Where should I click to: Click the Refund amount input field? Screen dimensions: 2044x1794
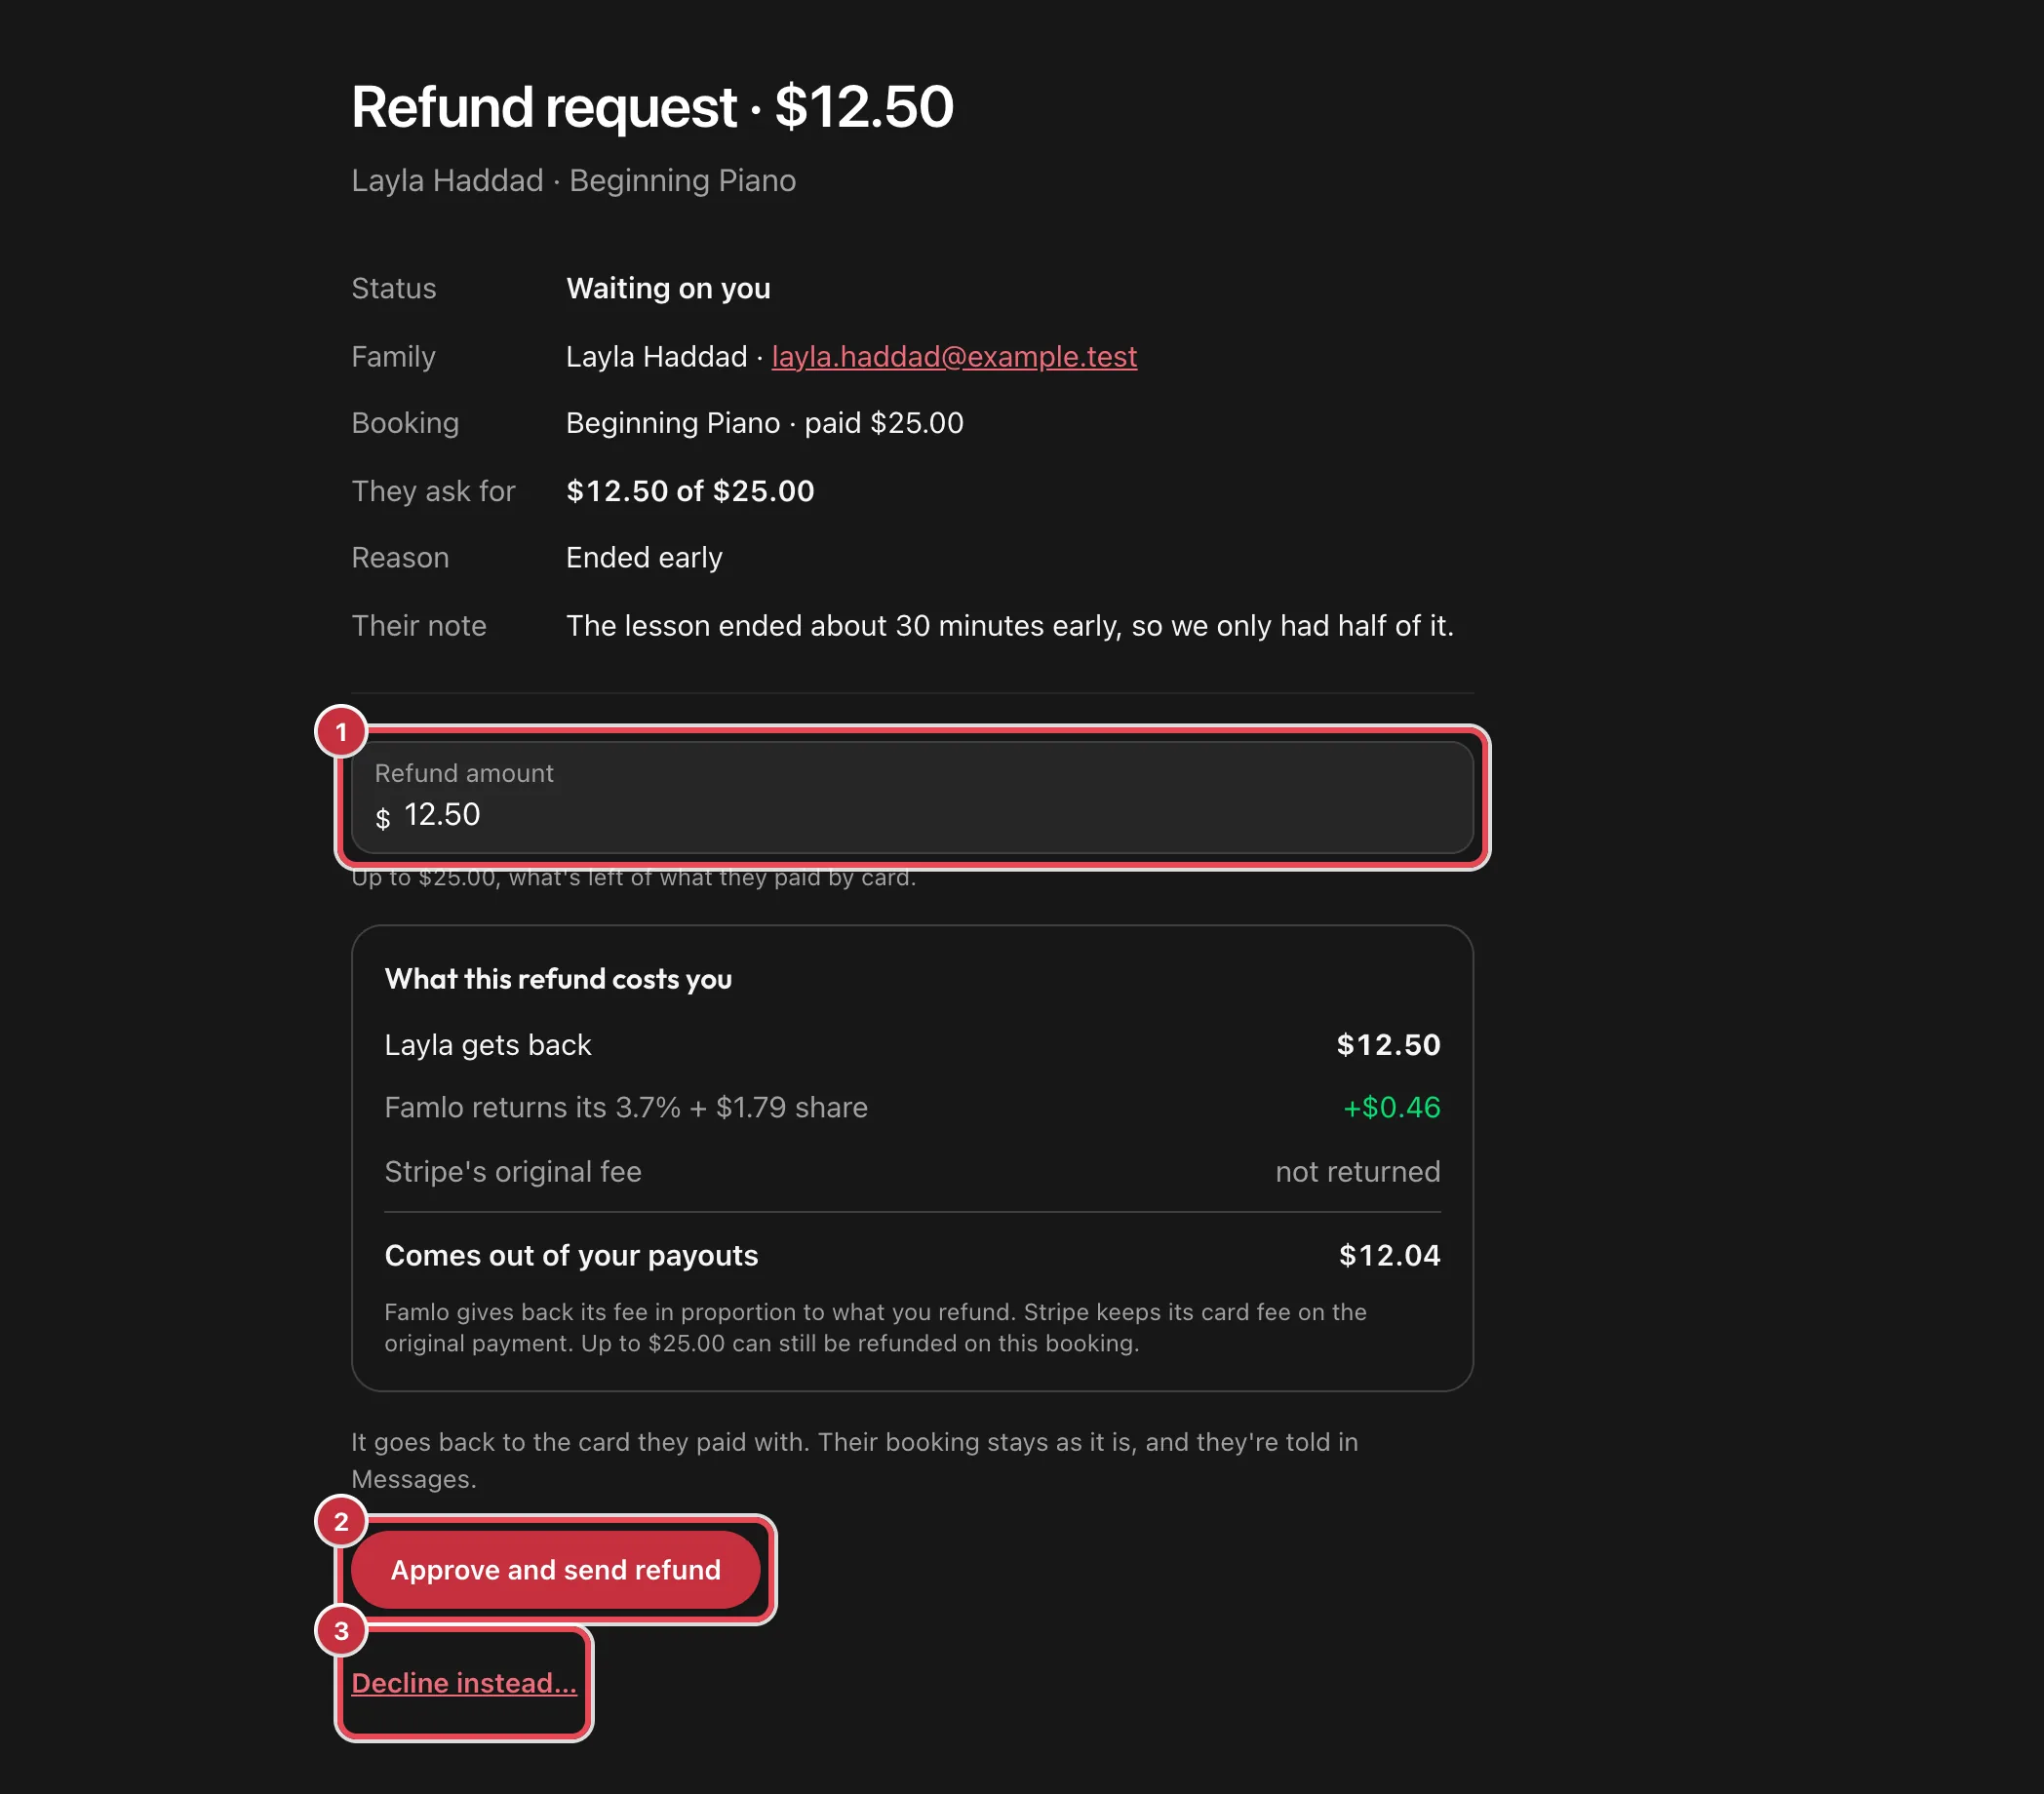click(x=912, y=797)
